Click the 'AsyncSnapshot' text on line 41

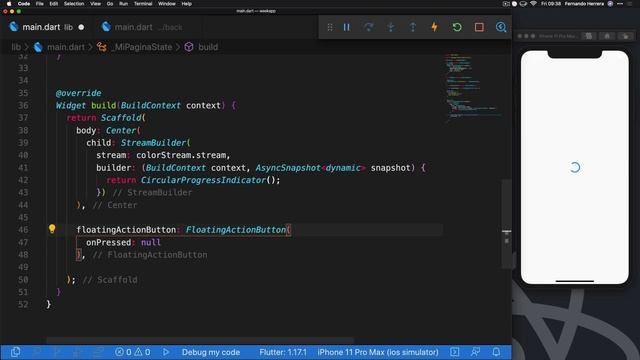point(288,168)
